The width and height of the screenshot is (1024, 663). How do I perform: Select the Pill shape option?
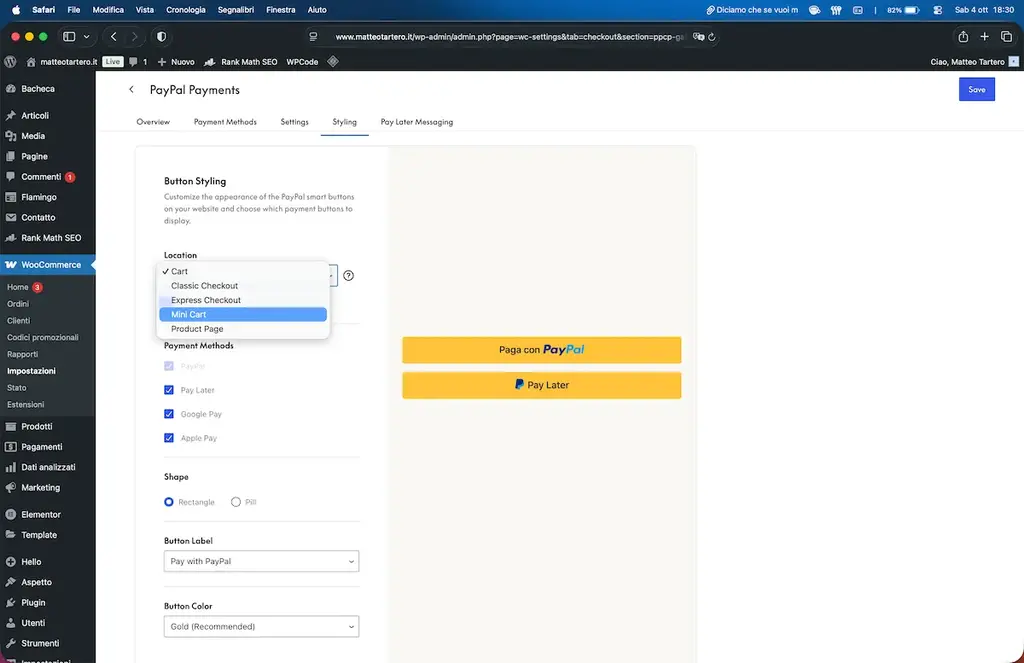coord(236,502)
